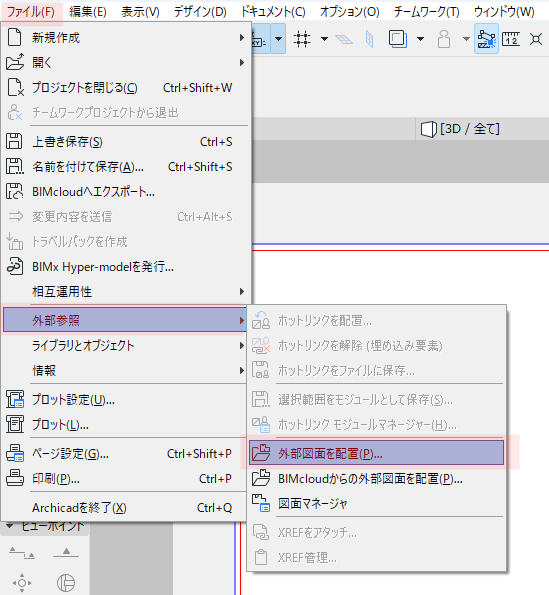The height and width of the screenshot is (595, 549).
Task: Click the grid snap icon in toolbar
Action: point(302,39)
